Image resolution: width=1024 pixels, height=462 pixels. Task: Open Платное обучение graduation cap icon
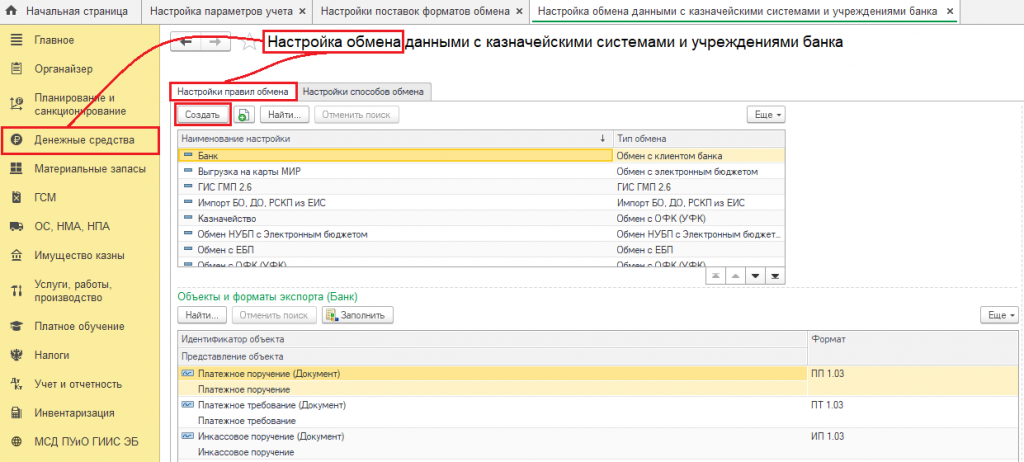(x=17, y=326)
